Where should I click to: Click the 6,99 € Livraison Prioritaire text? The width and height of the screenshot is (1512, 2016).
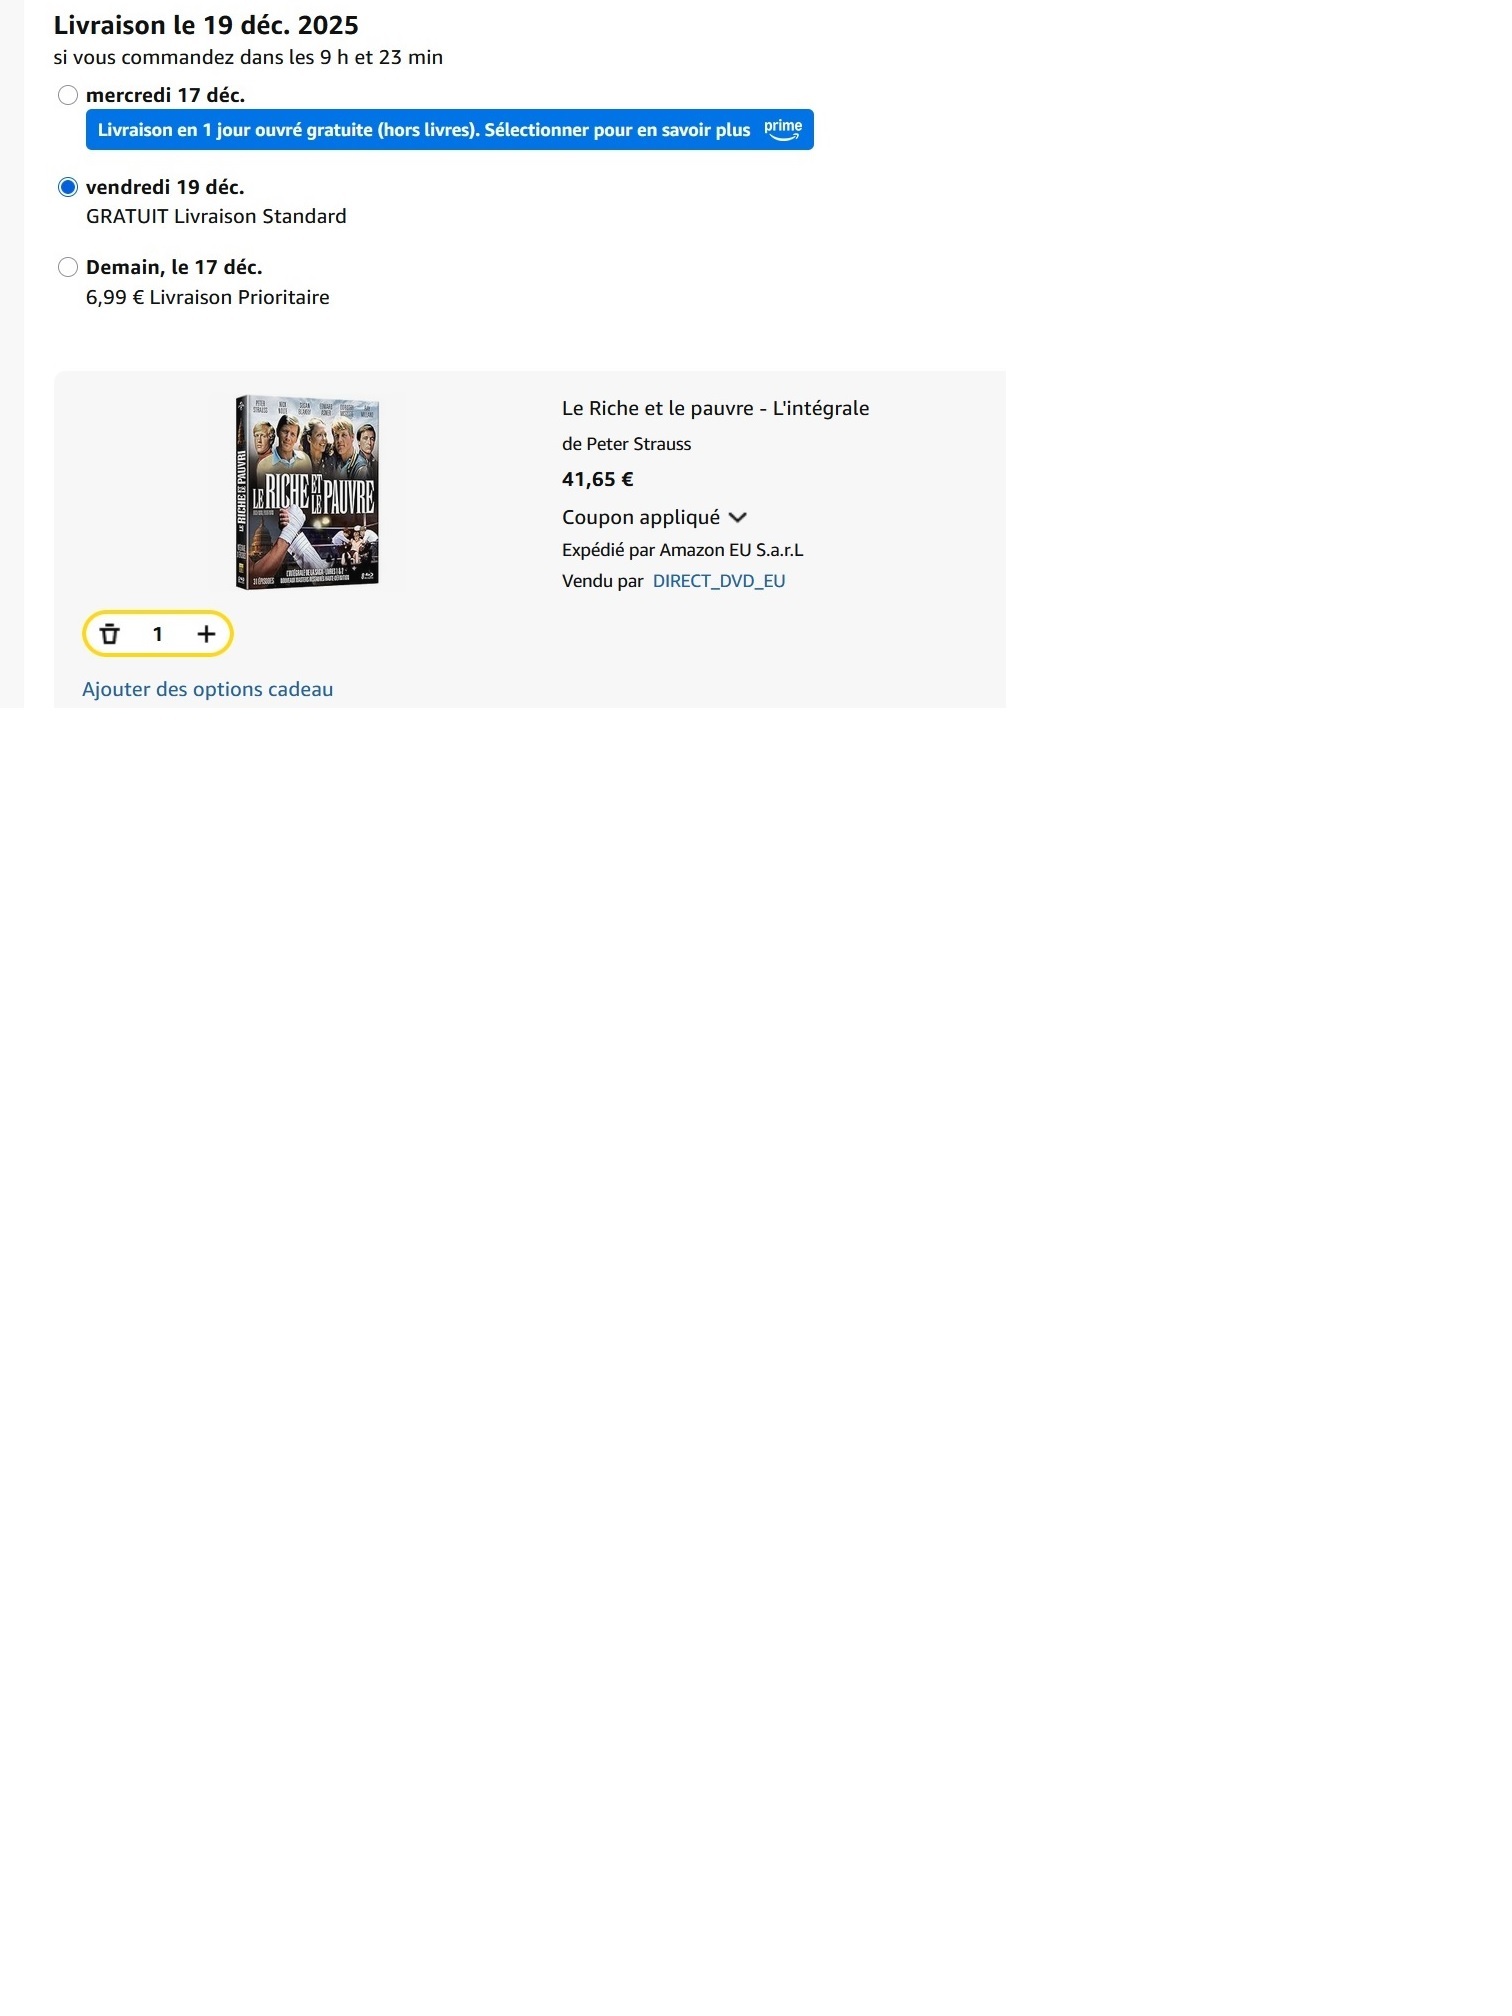pyautogui.click(x=208, y=297)
